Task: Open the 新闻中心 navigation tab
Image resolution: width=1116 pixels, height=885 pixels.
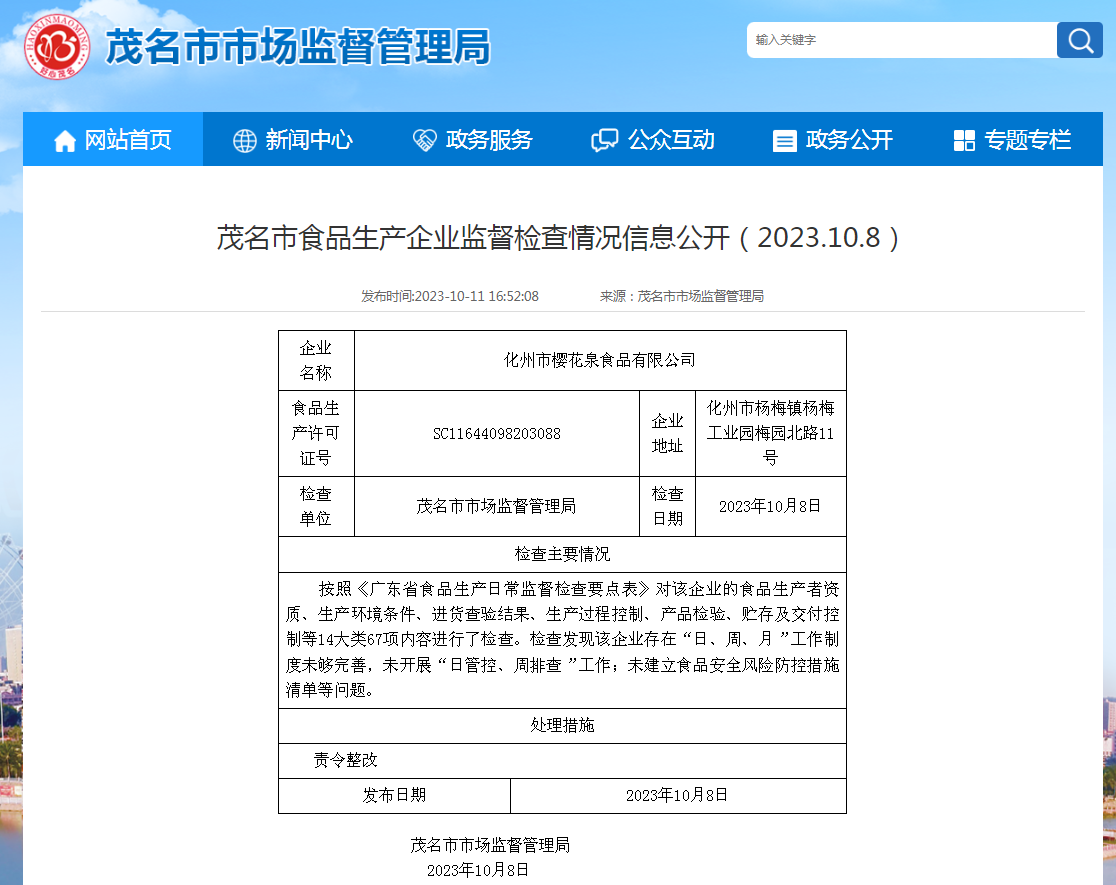Action: 293,139
